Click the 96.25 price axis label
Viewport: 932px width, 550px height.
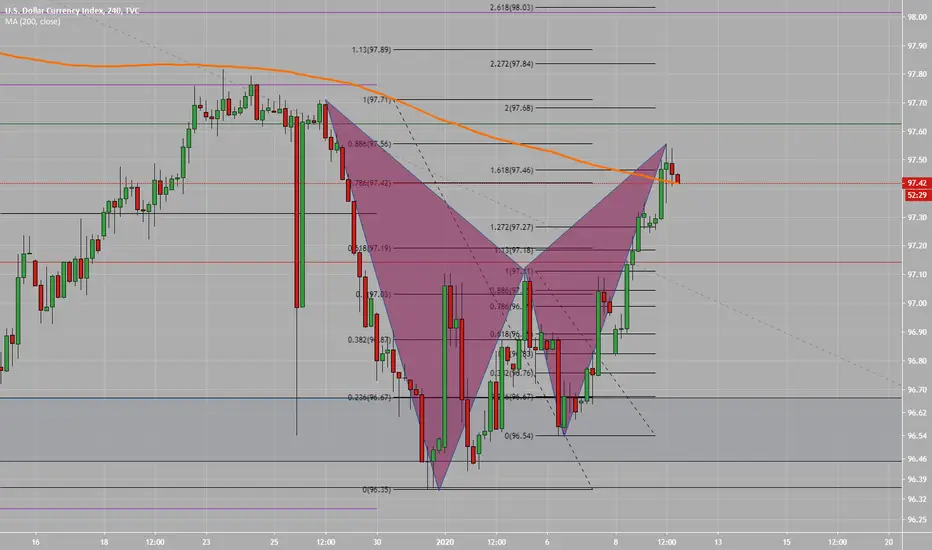pyautogui.click(x=917, y=519)
